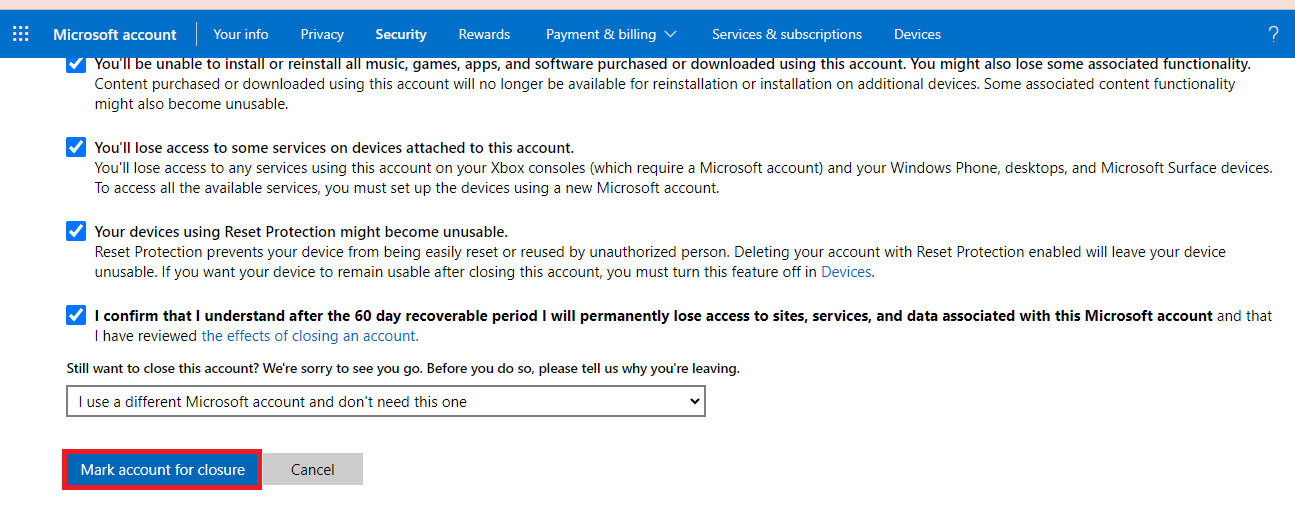Select the Security tab
Screen dimensions: 1295x521
(x=401, y=34)
